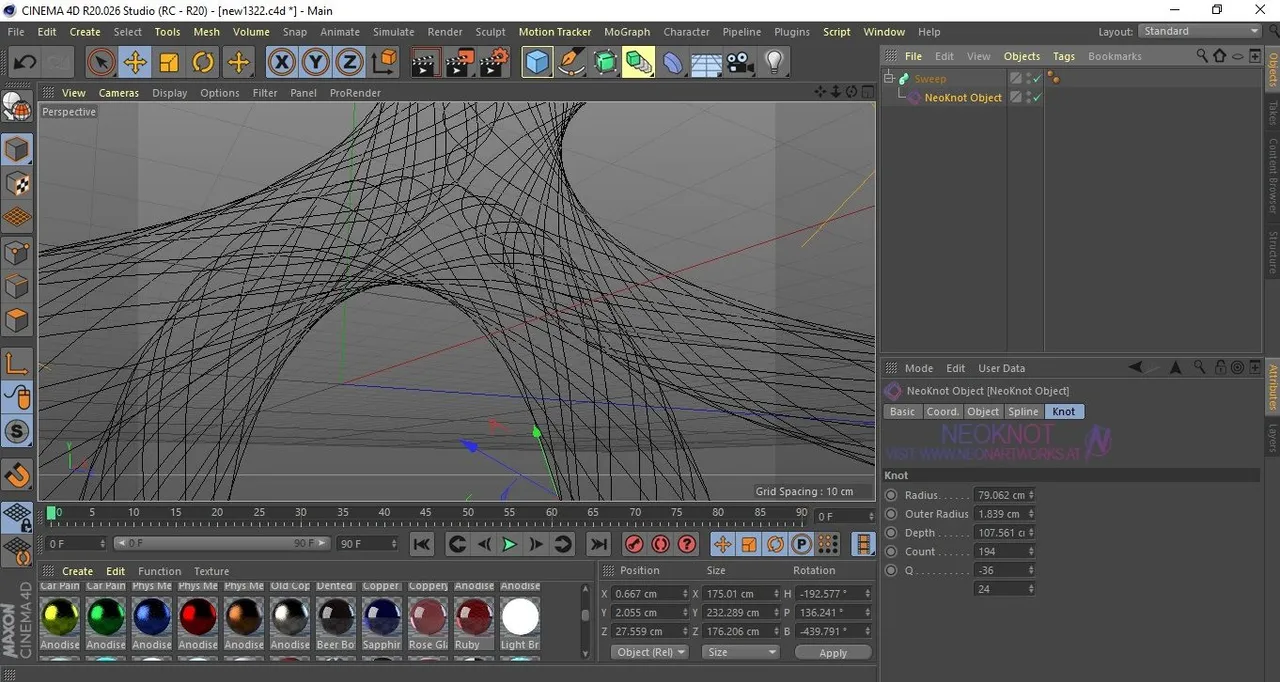Click the Subdivision Surface generator icon

(x=606, y=62)
